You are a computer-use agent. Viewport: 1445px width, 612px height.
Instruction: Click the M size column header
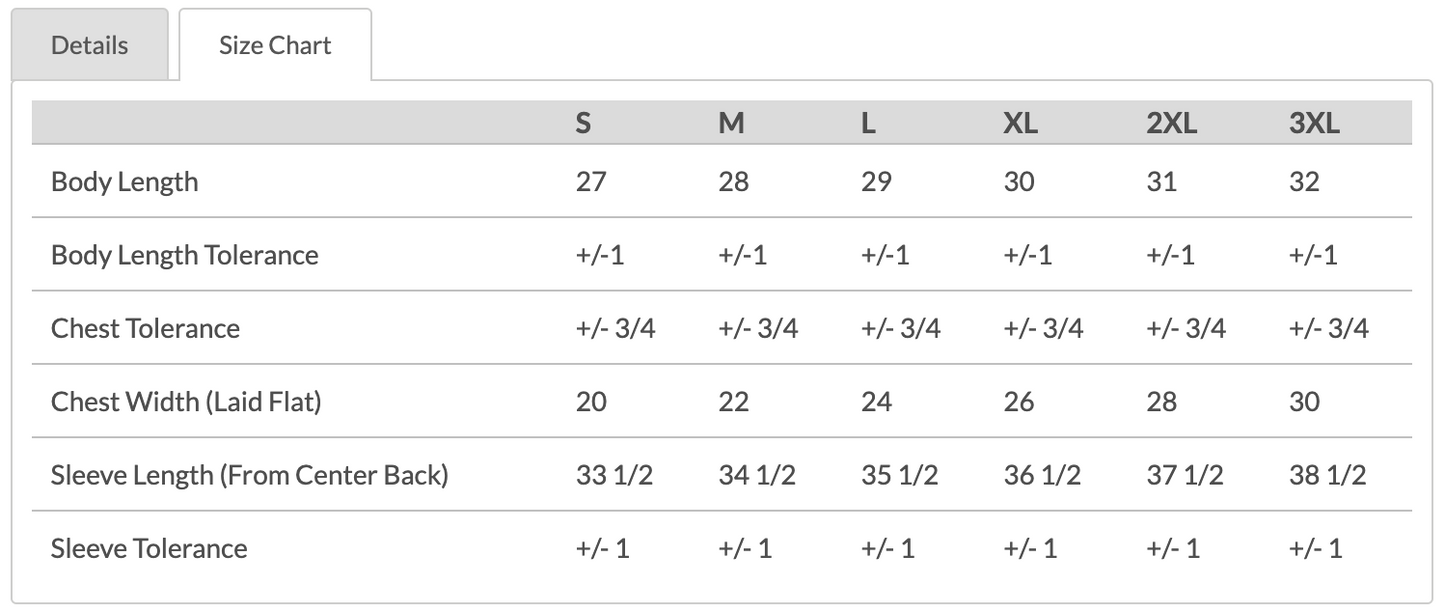[731, 123]
